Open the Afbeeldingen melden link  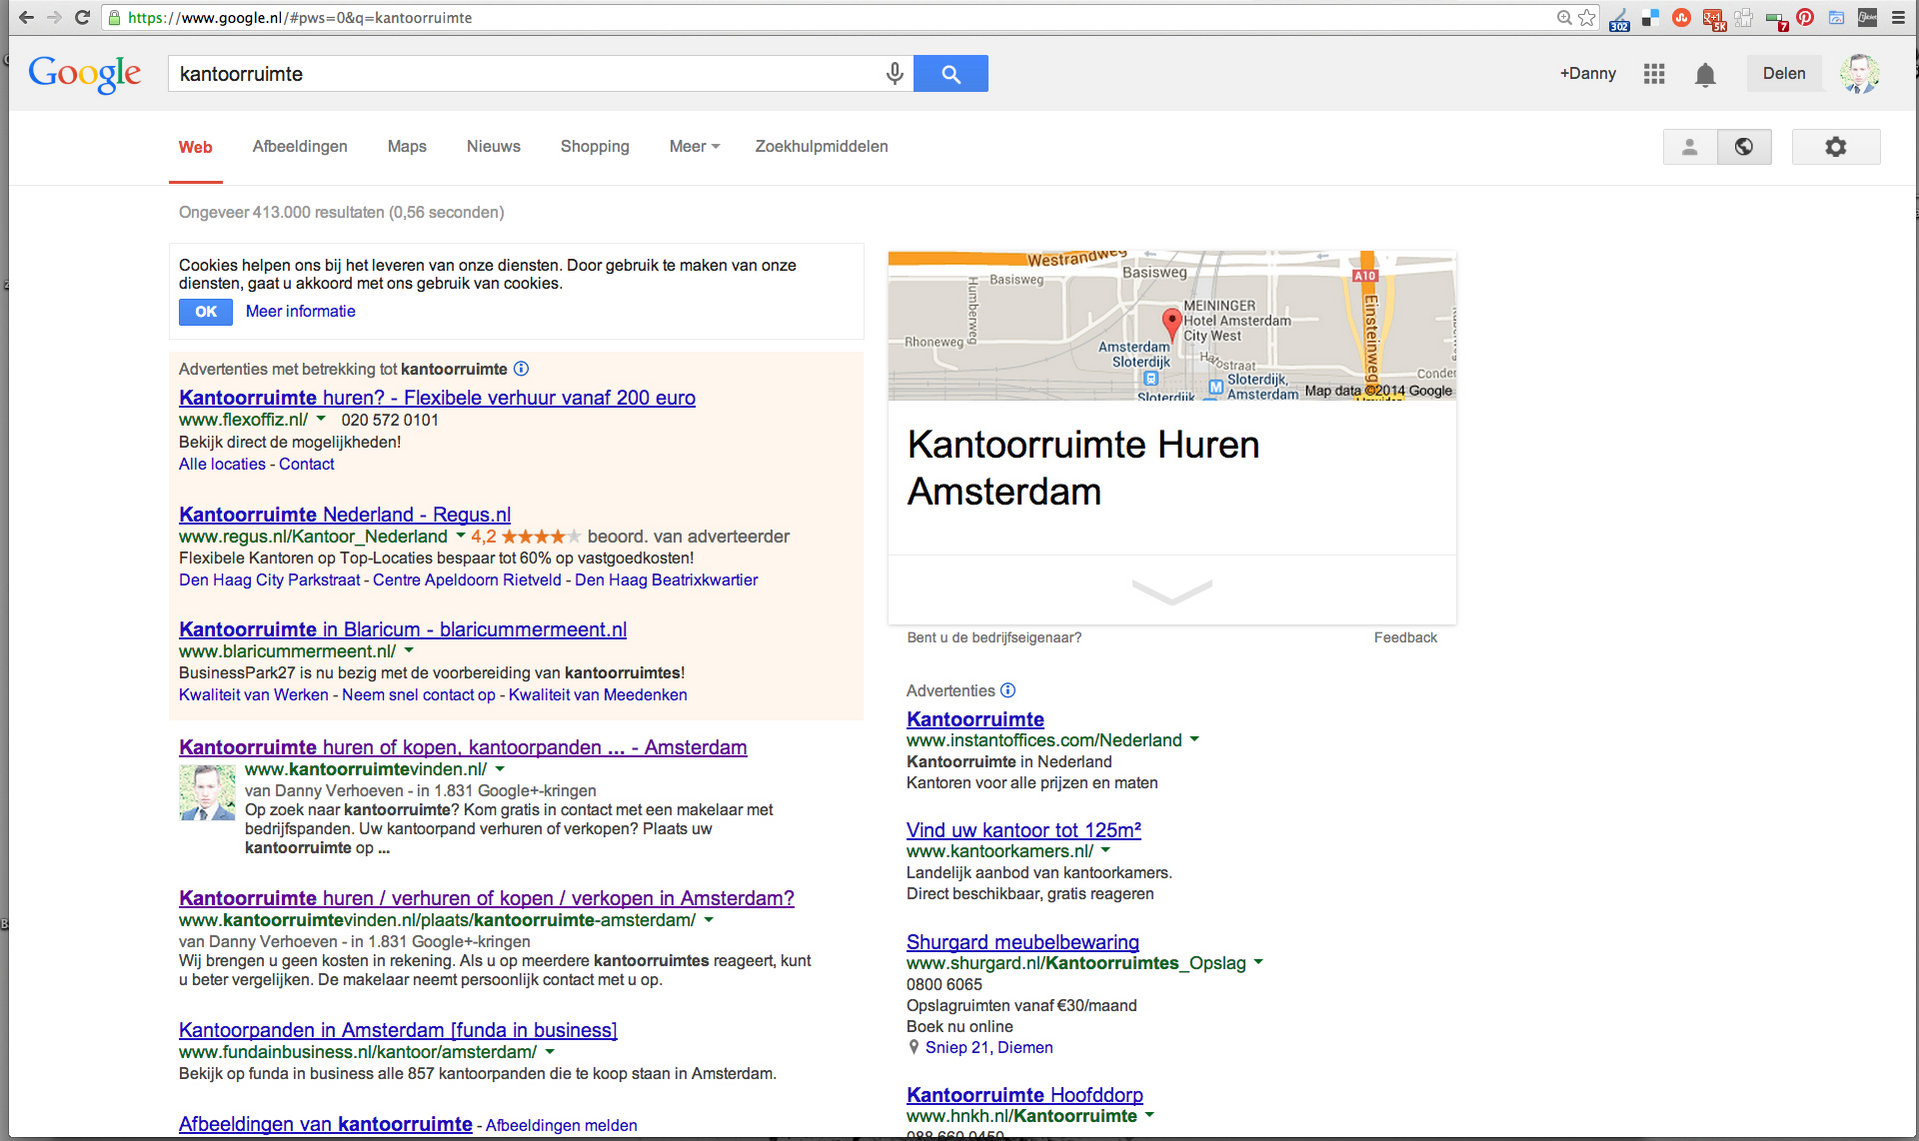(x=561, y=1125)
